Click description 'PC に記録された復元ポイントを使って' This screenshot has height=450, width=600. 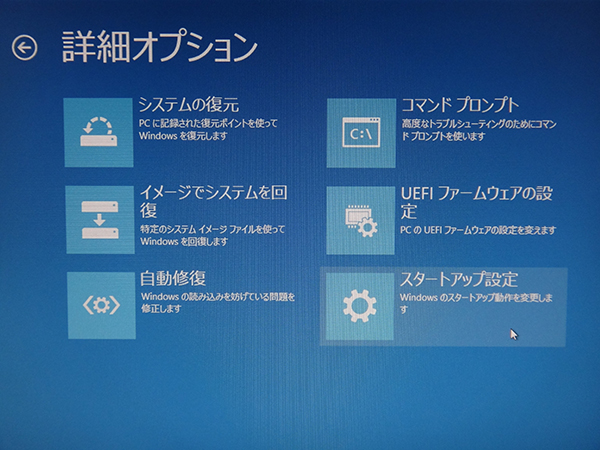point(208,123)
